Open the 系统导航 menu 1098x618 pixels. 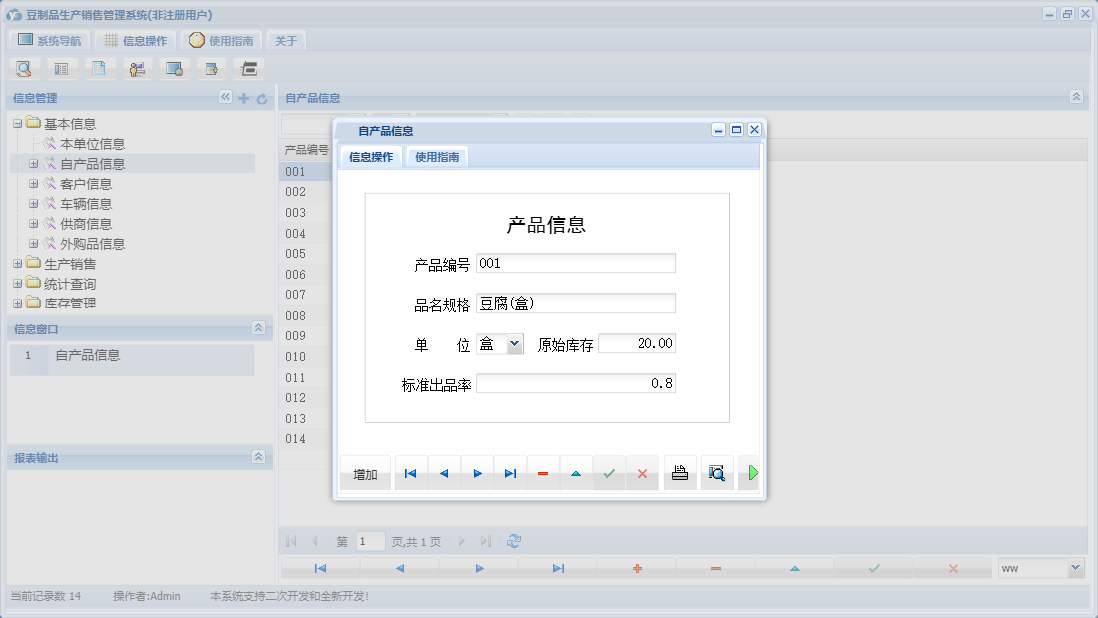coord(49,40)
